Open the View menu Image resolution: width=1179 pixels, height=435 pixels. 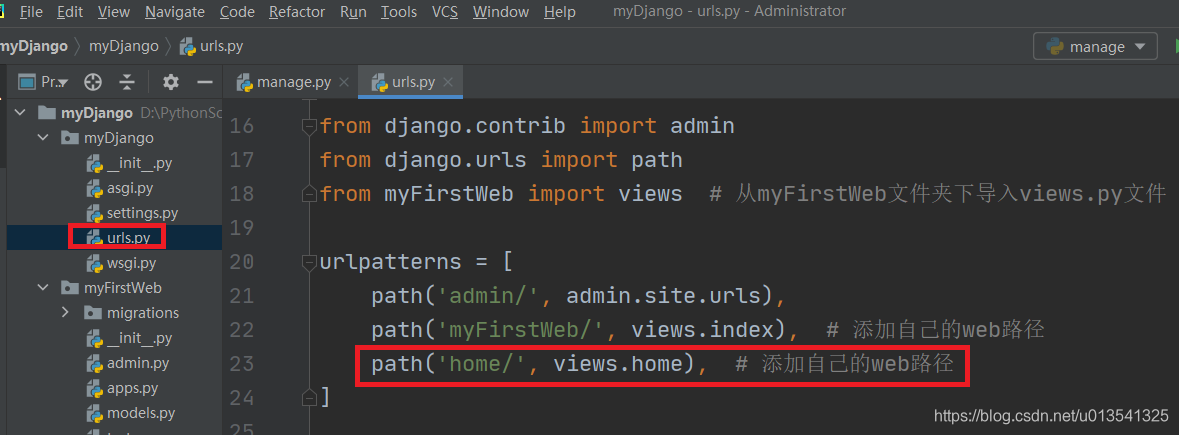click(114, 12)
